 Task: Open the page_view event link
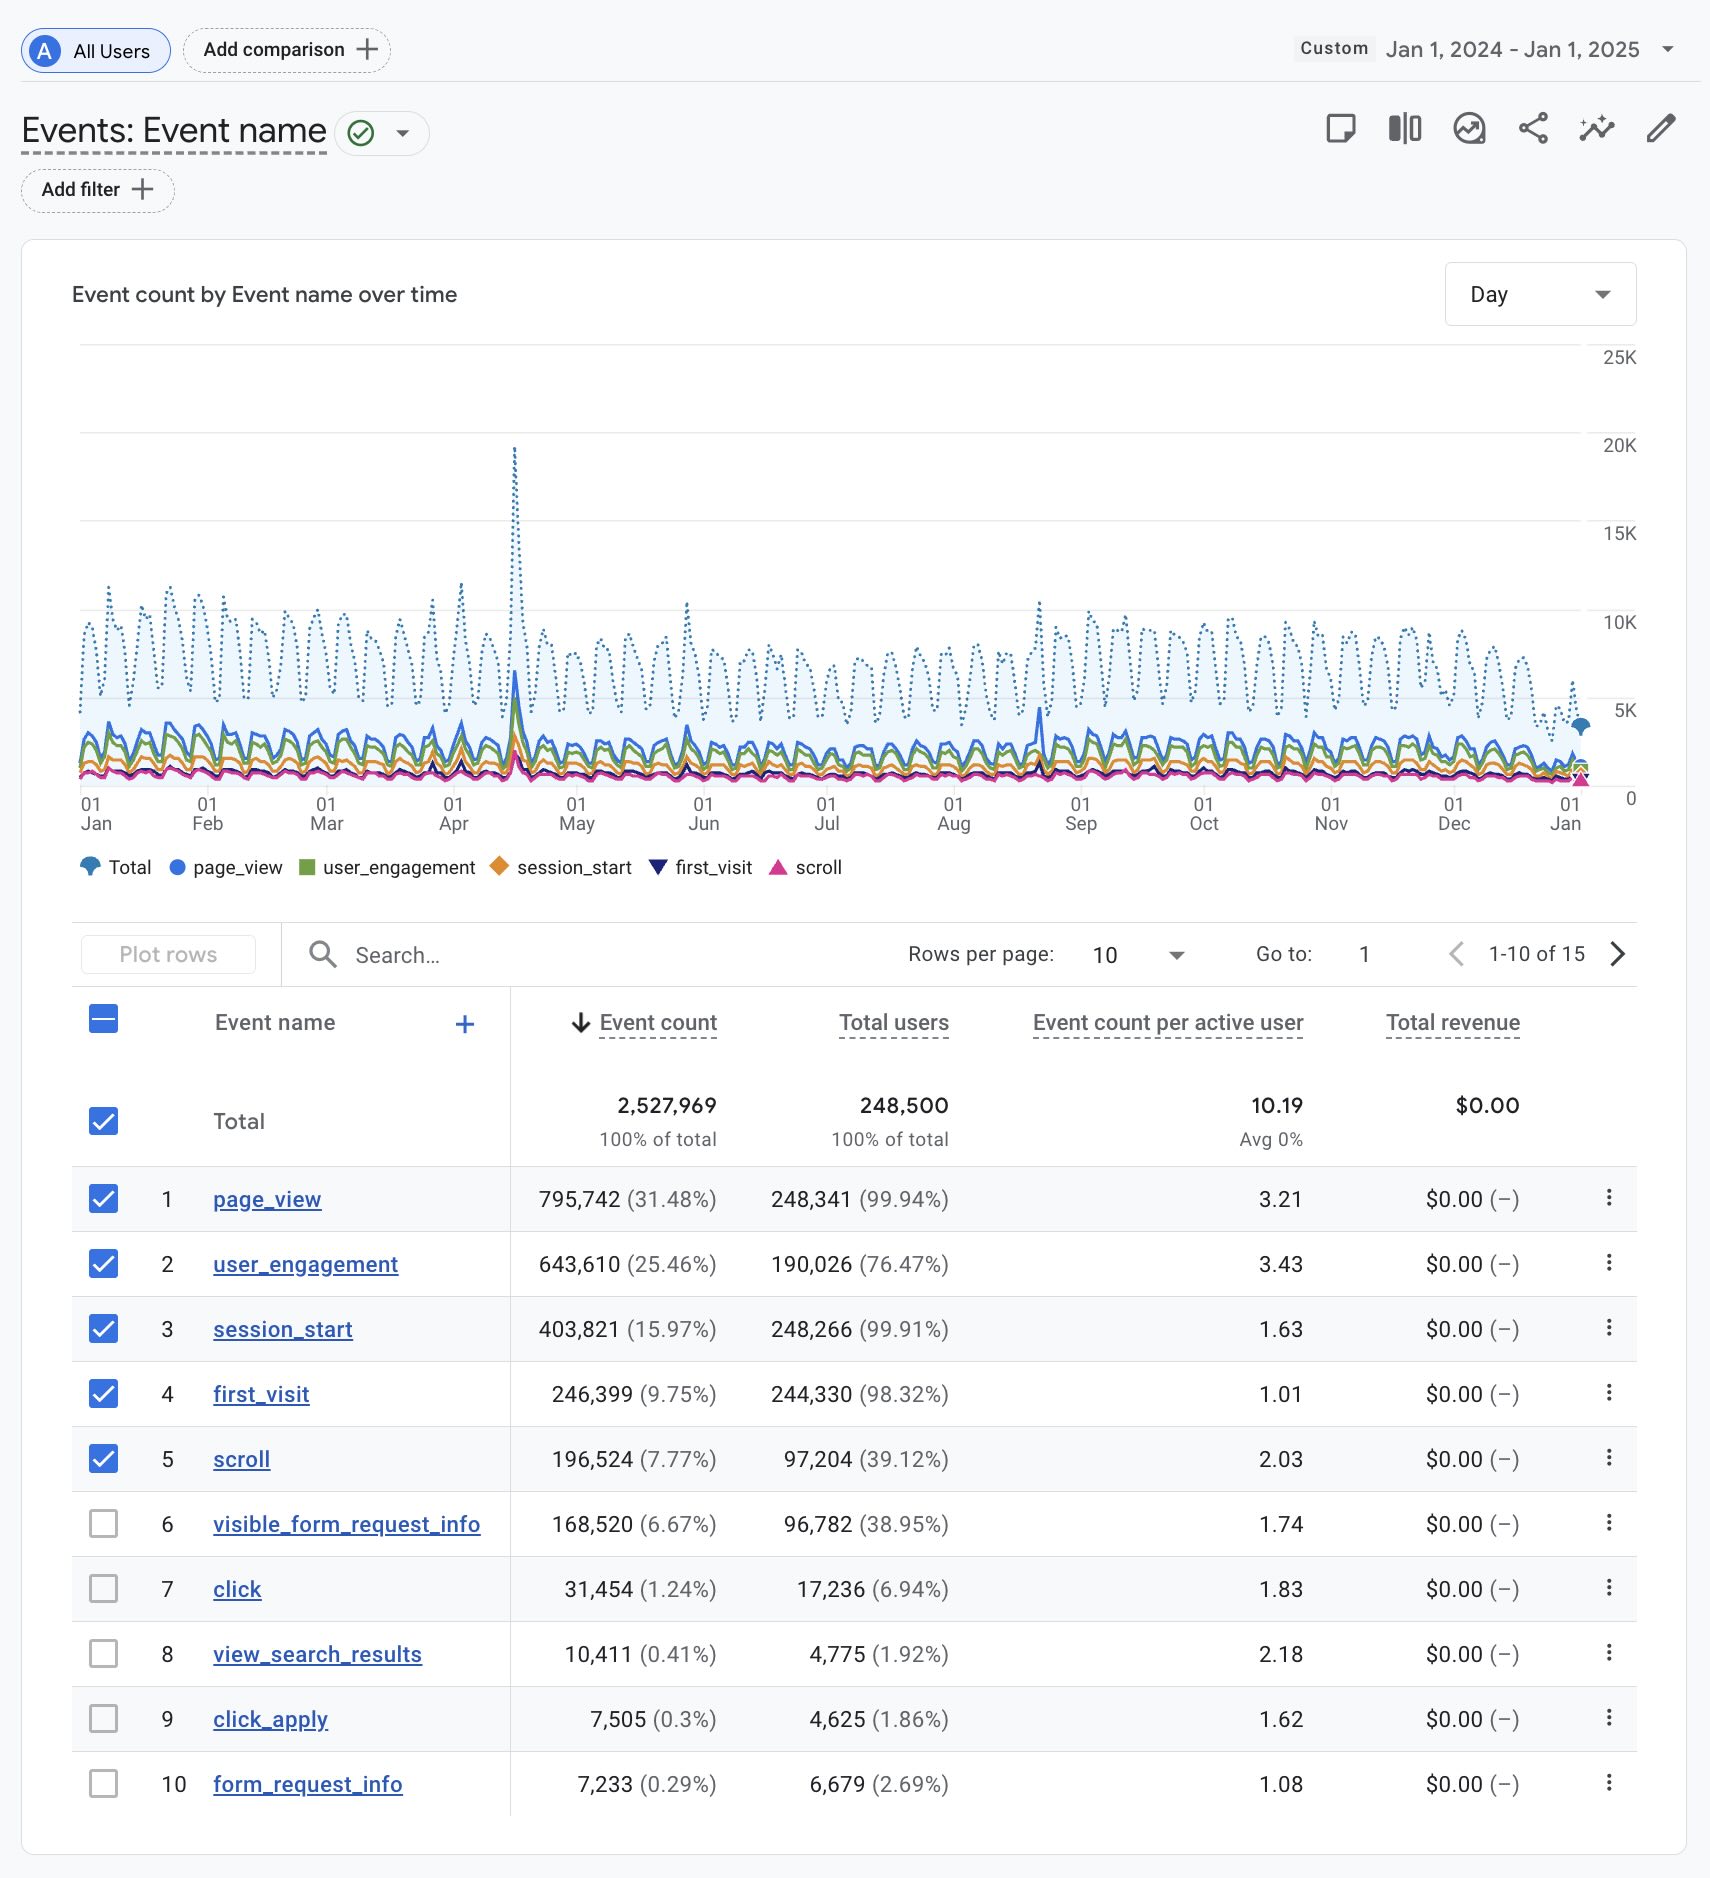[267, 1199]
